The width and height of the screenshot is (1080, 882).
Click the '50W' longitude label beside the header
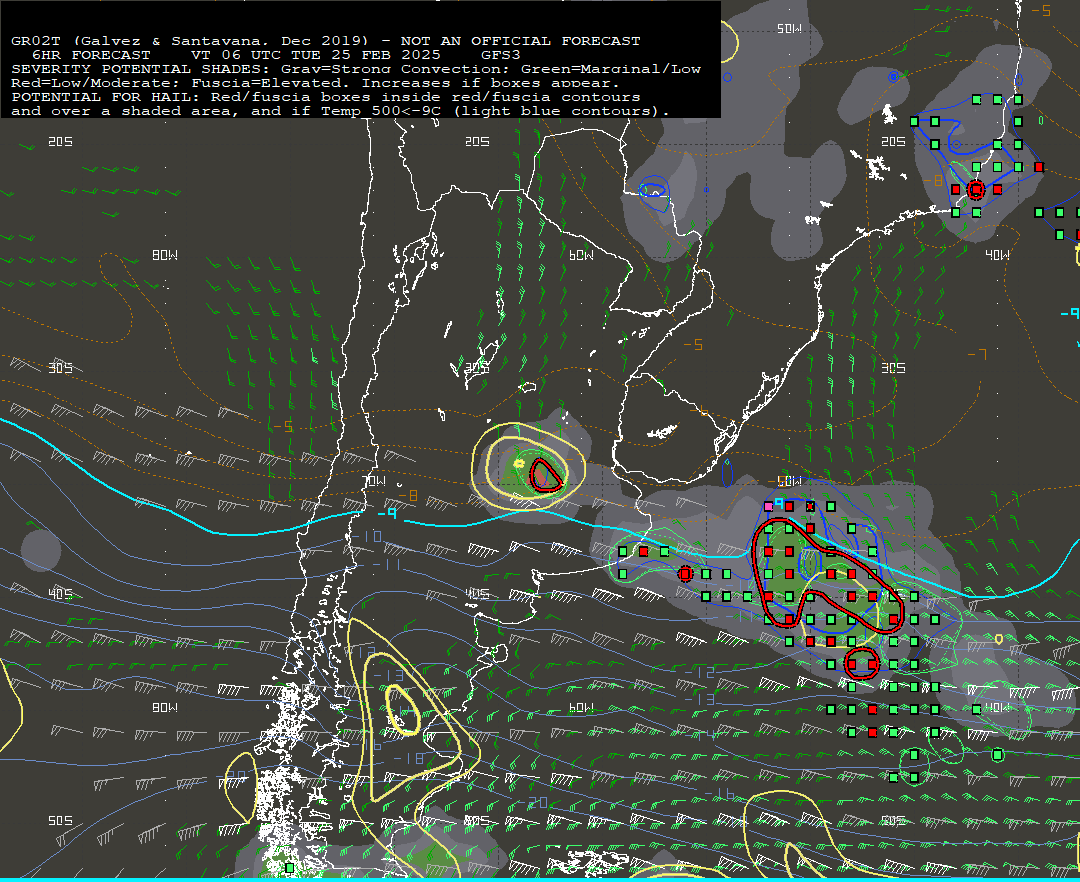coord(789,28)
